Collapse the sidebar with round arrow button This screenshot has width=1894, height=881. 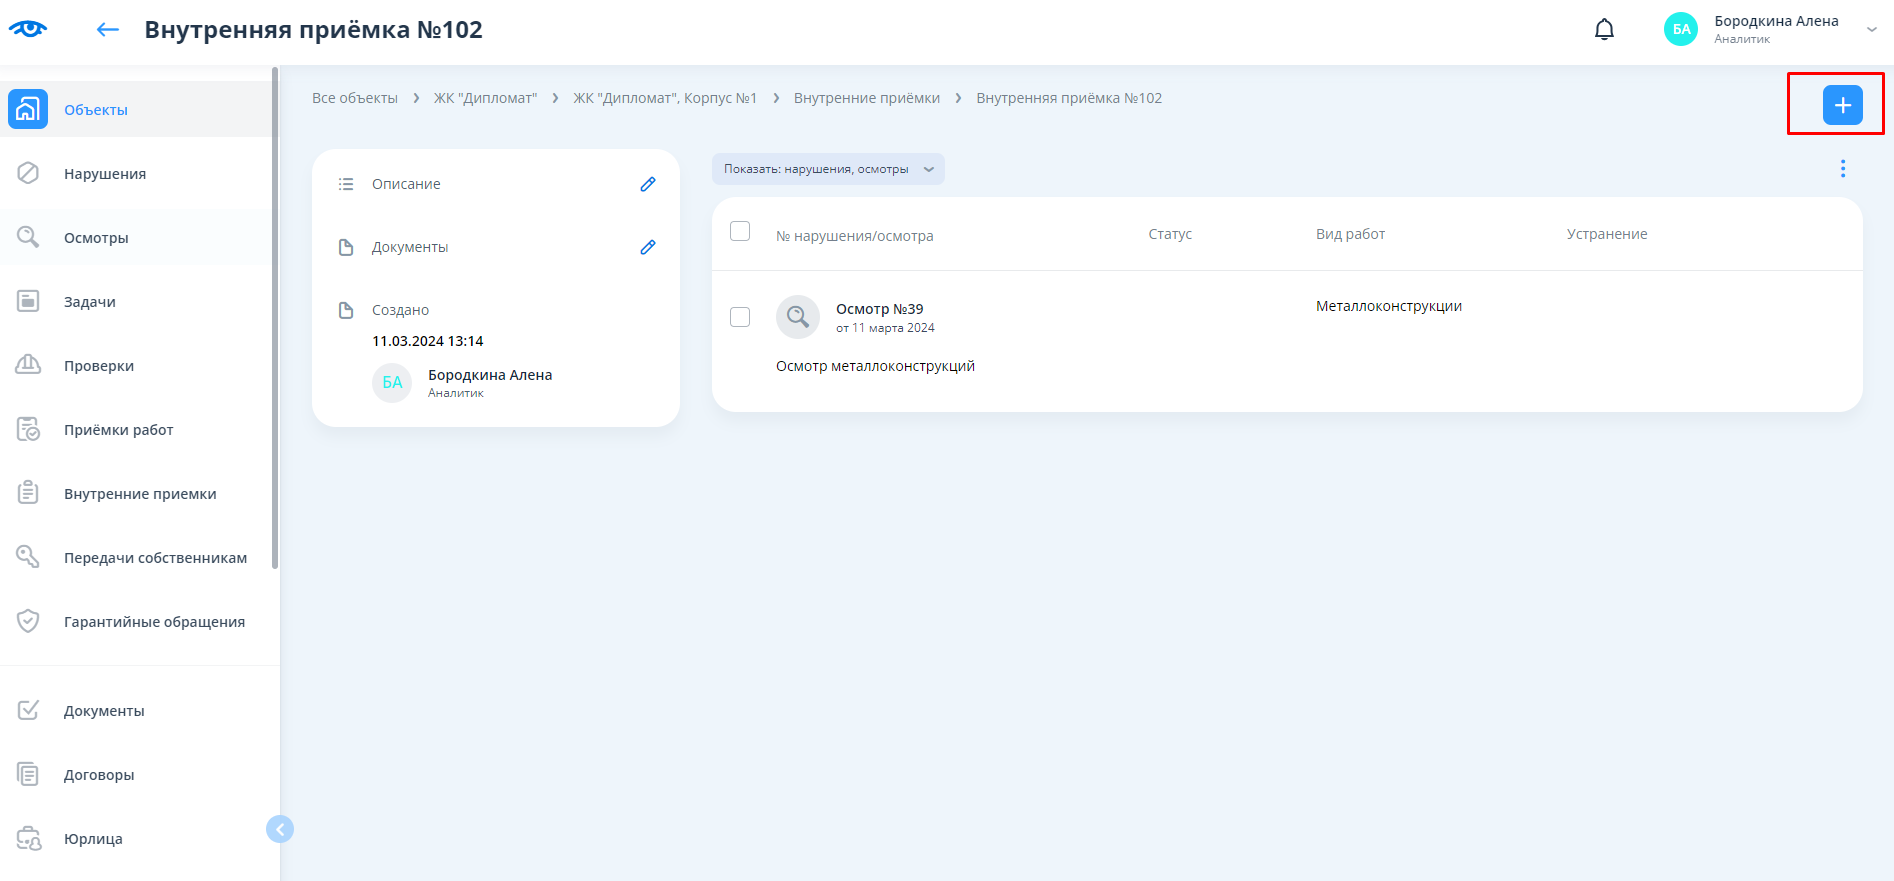[x=280, y=829]
